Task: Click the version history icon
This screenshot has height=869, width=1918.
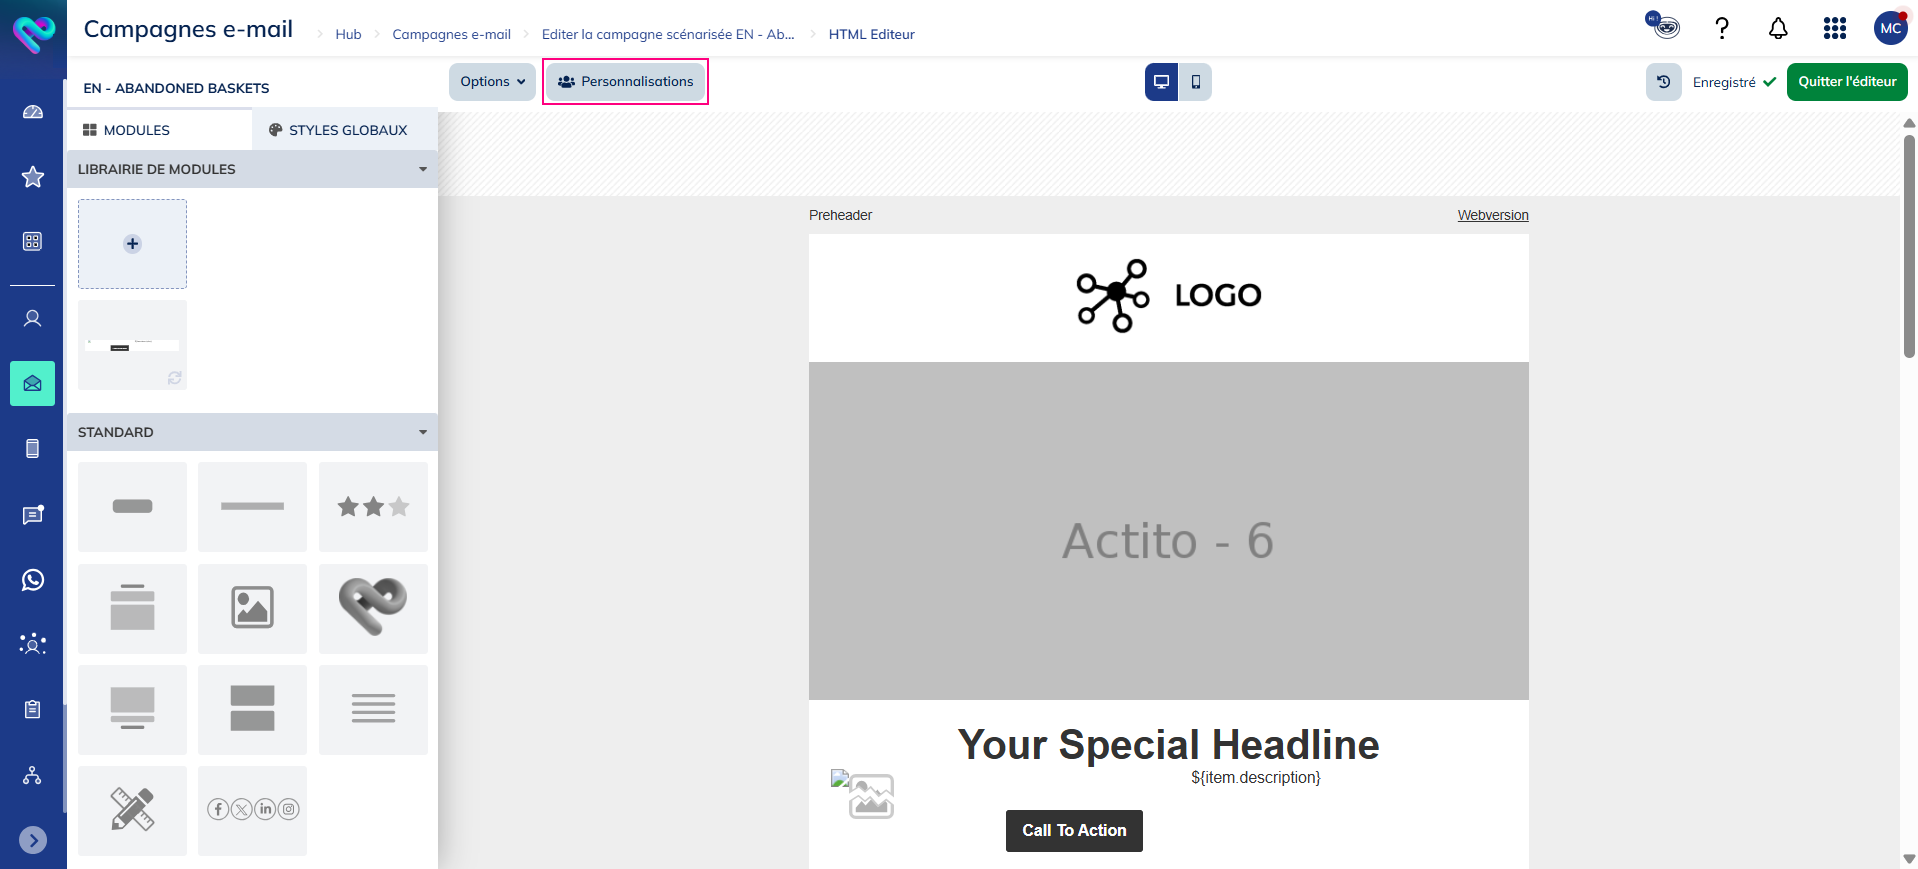Action: click(x=1663, y=82)
